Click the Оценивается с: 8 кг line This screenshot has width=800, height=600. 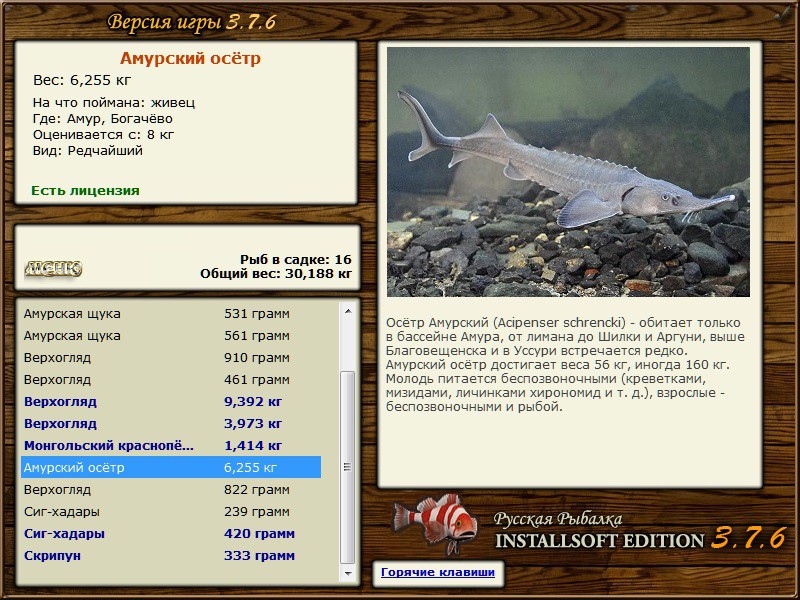104,135
